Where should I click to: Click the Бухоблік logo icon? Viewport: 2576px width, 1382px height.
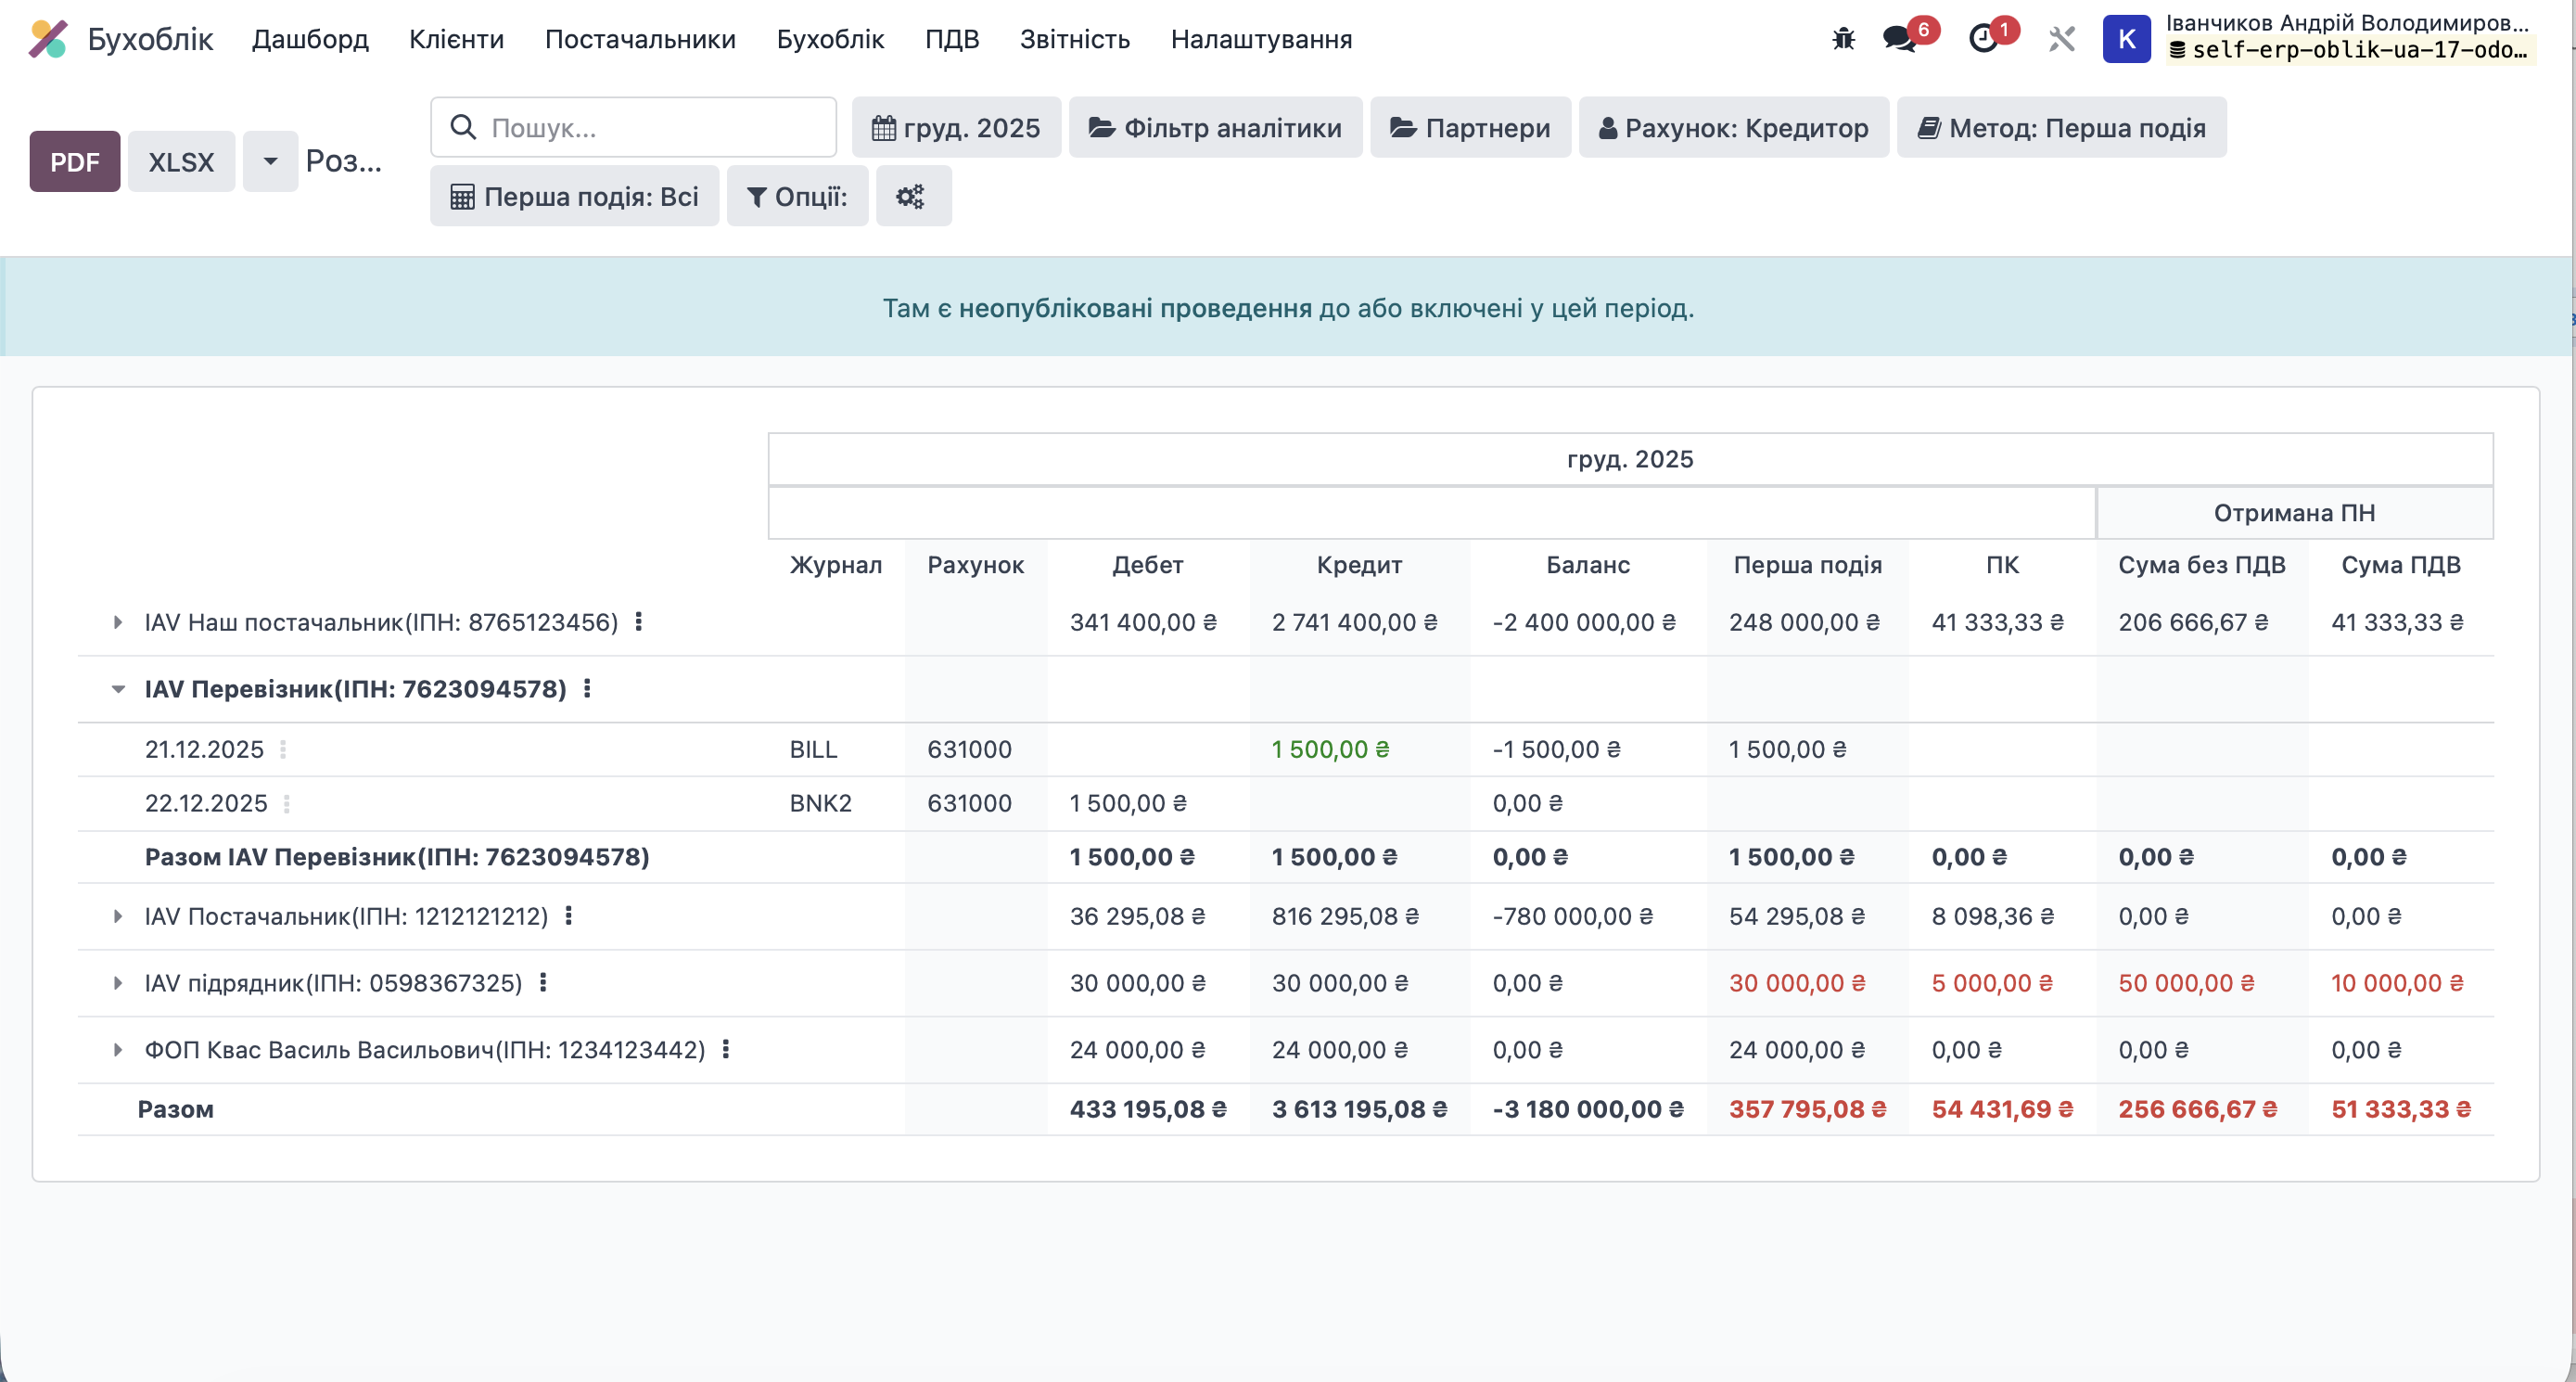[48, 39]
